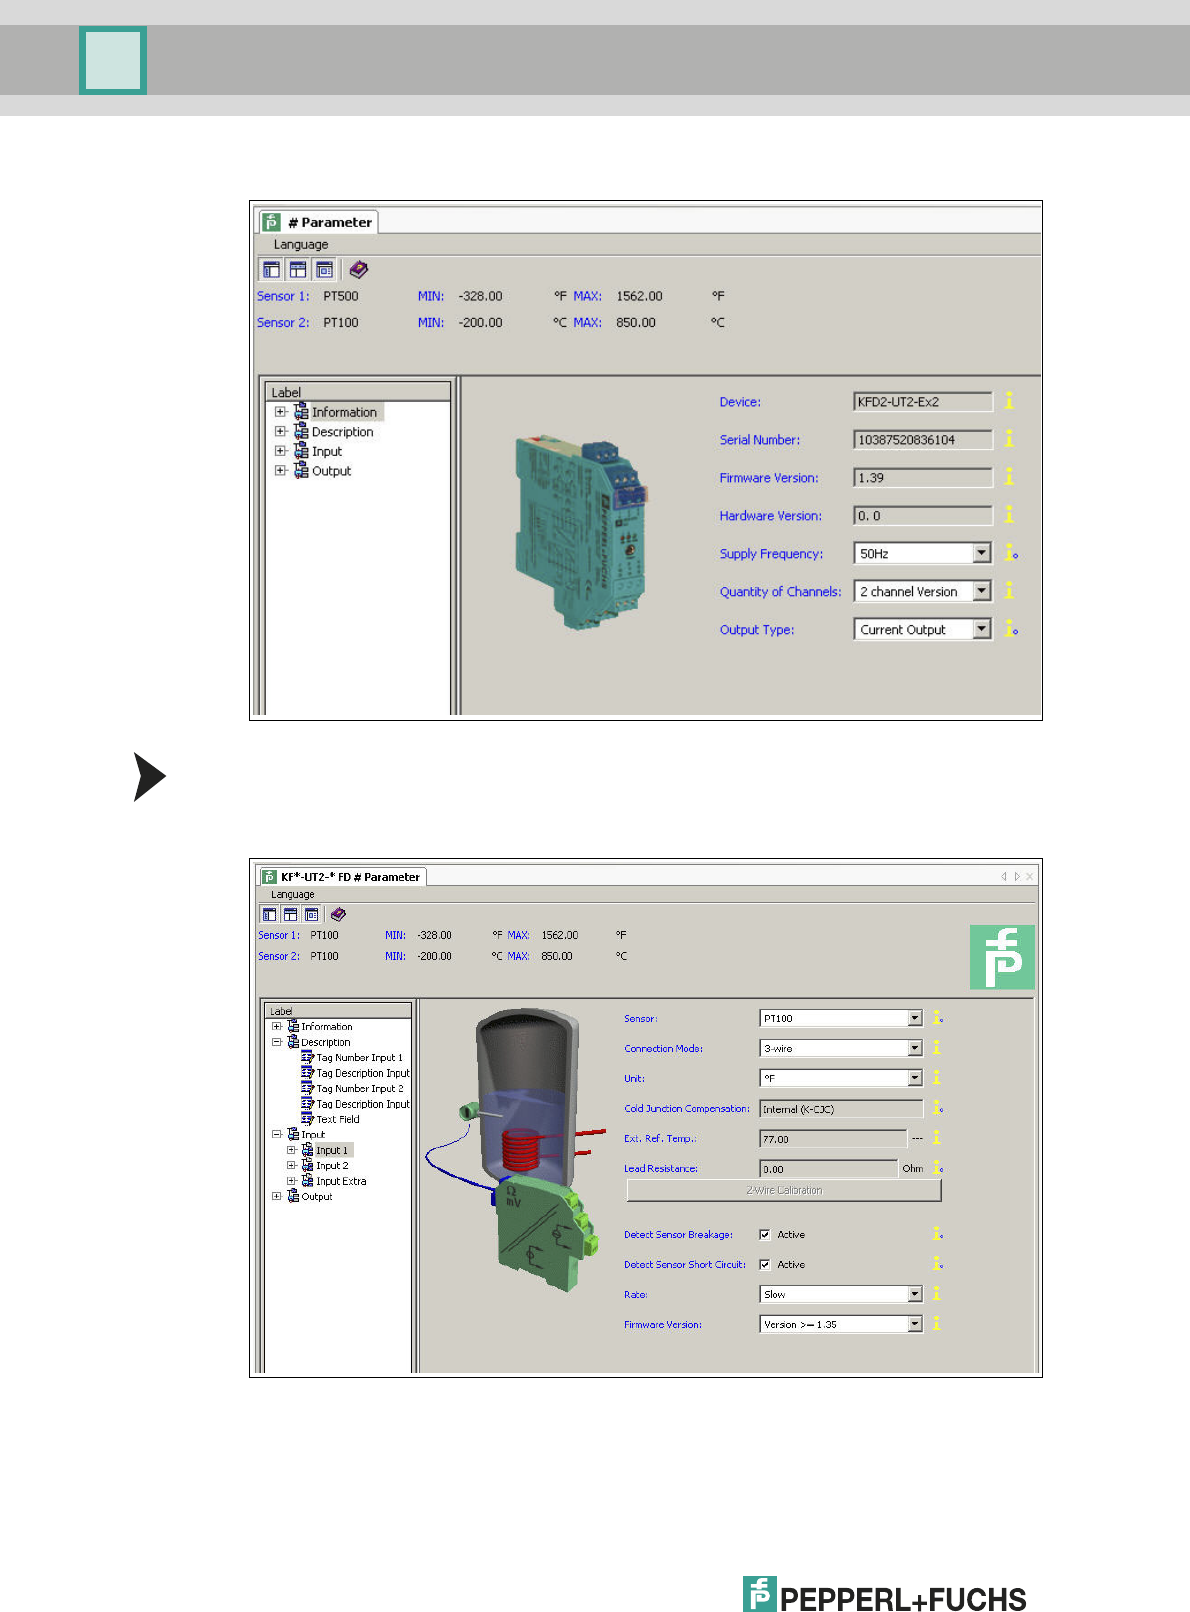This screenshot has width=1190, height=1612.
Task: Toggle Detect Sensor Short Circuit Active checkbox
Action: (x=765, y=1265)
